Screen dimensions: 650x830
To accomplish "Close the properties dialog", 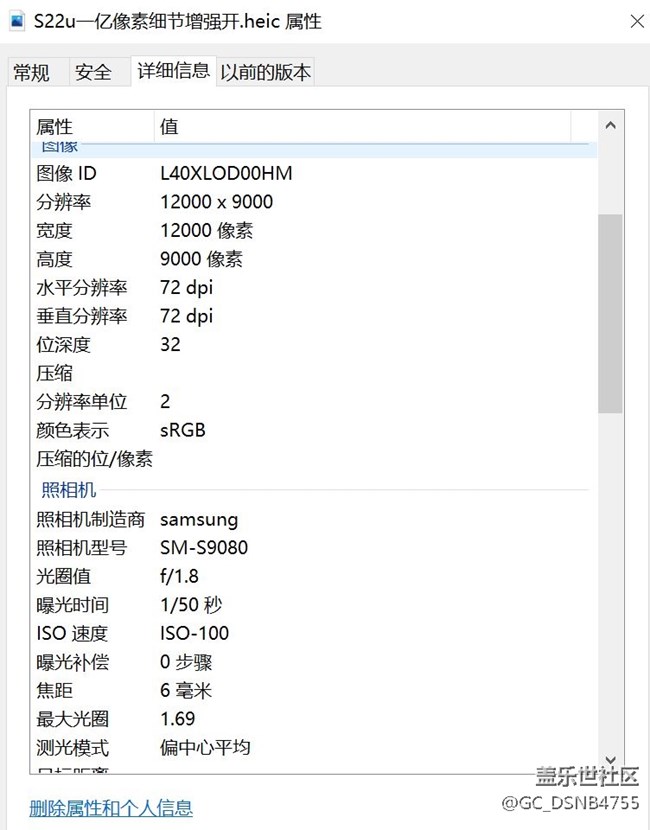I will coord(637,21).
